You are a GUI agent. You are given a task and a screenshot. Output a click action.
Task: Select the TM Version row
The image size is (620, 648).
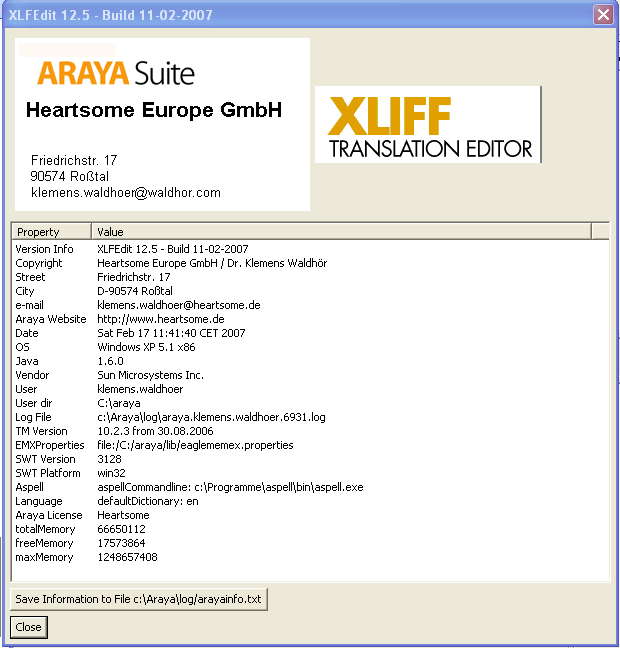[41, 431]
